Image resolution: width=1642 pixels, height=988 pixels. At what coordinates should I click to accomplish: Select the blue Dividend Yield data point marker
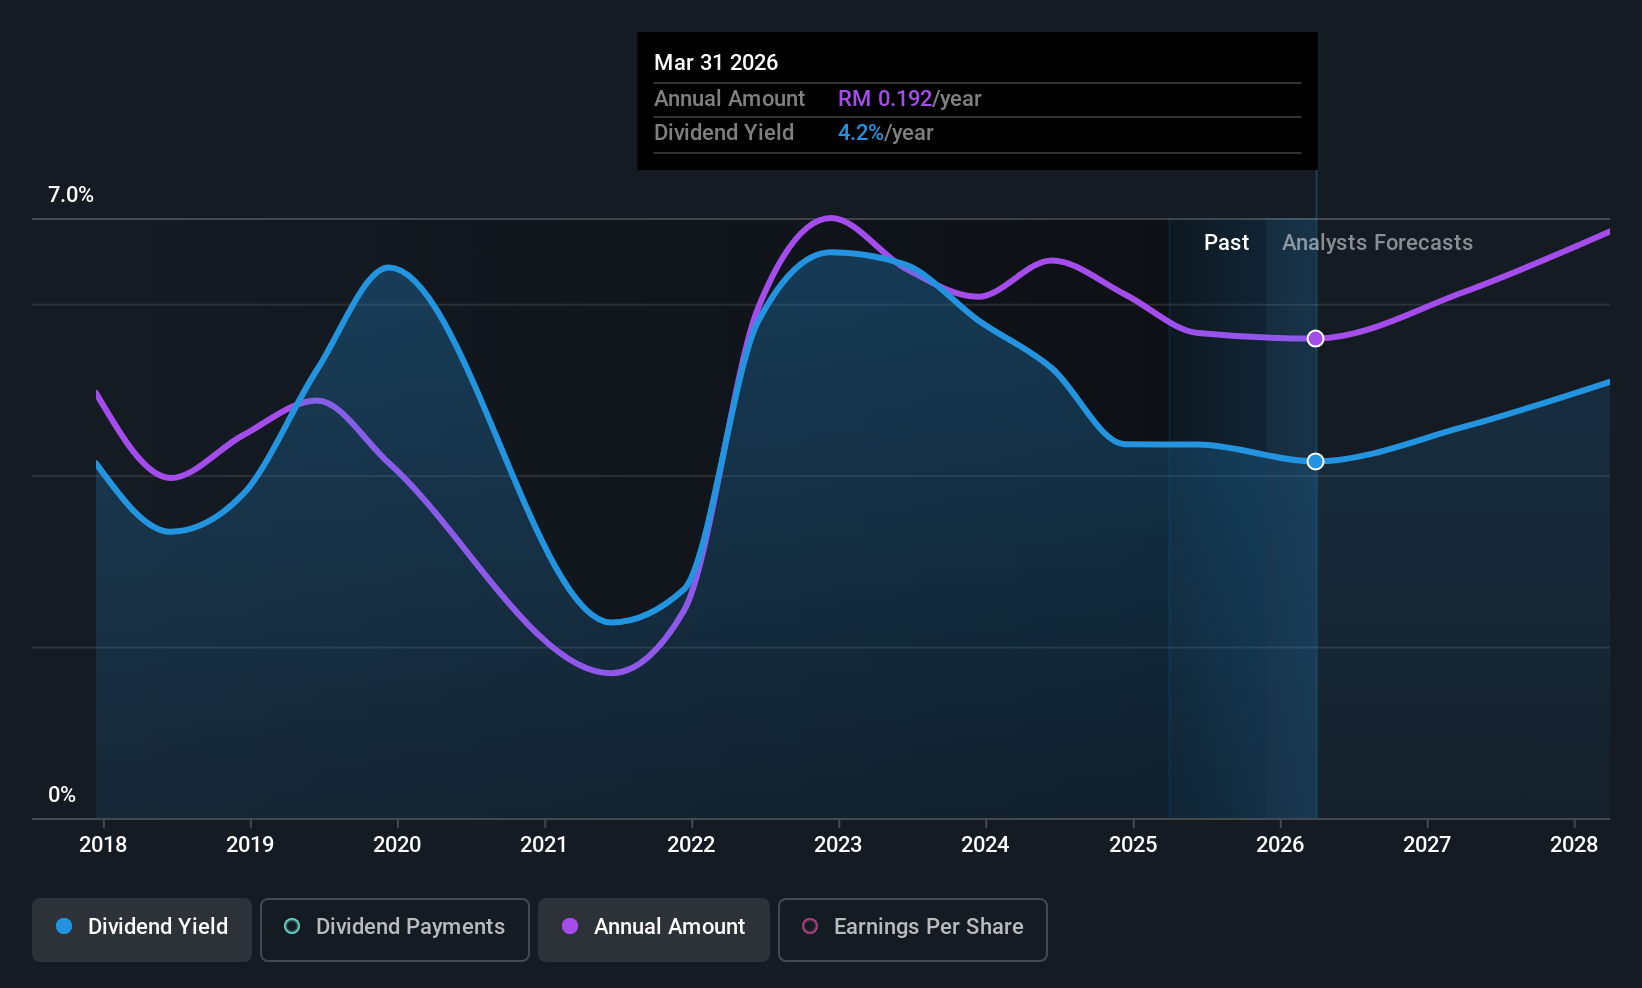1316,461
